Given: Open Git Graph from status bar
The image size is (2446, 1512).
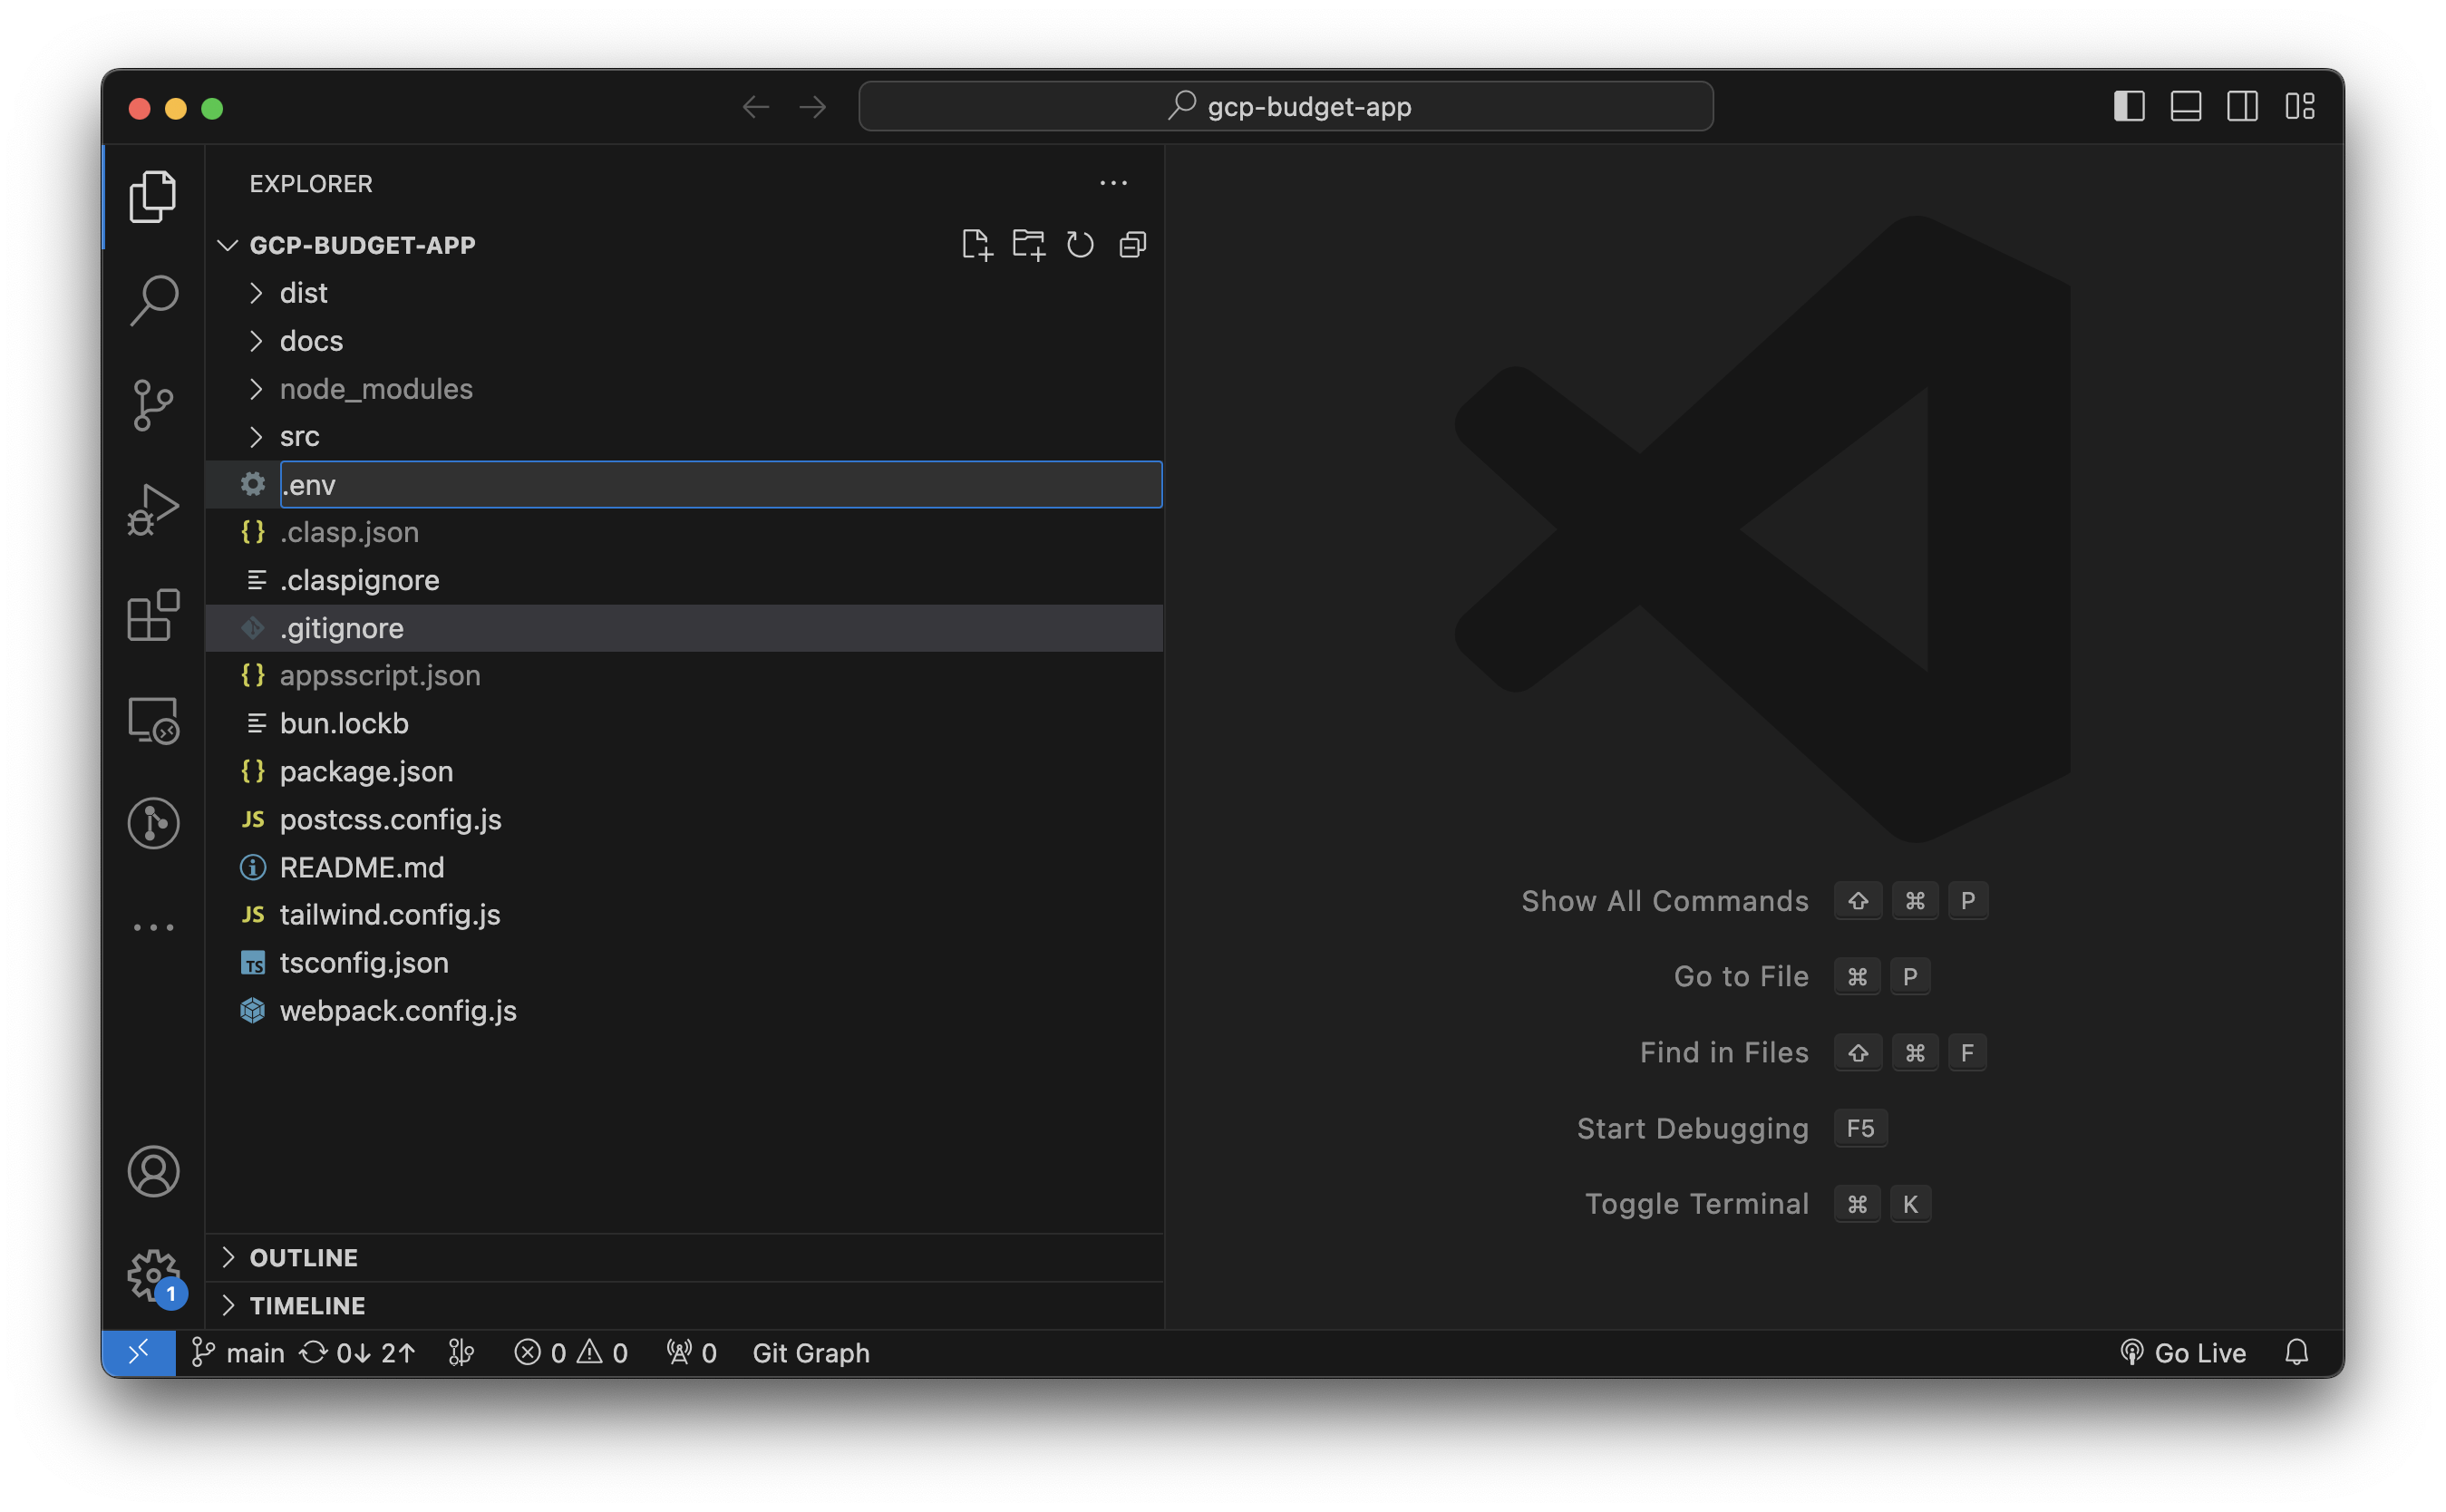Looking at the screenshot, I should pyautogui.click(x=810, y=1353).
